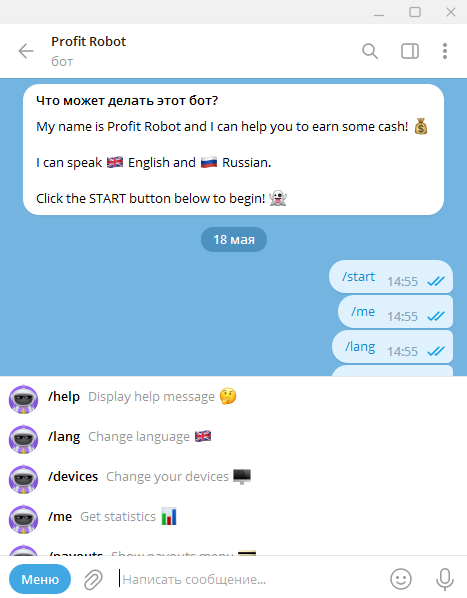Open search in this chat
The image size is (467, 598).
(370, 51)
